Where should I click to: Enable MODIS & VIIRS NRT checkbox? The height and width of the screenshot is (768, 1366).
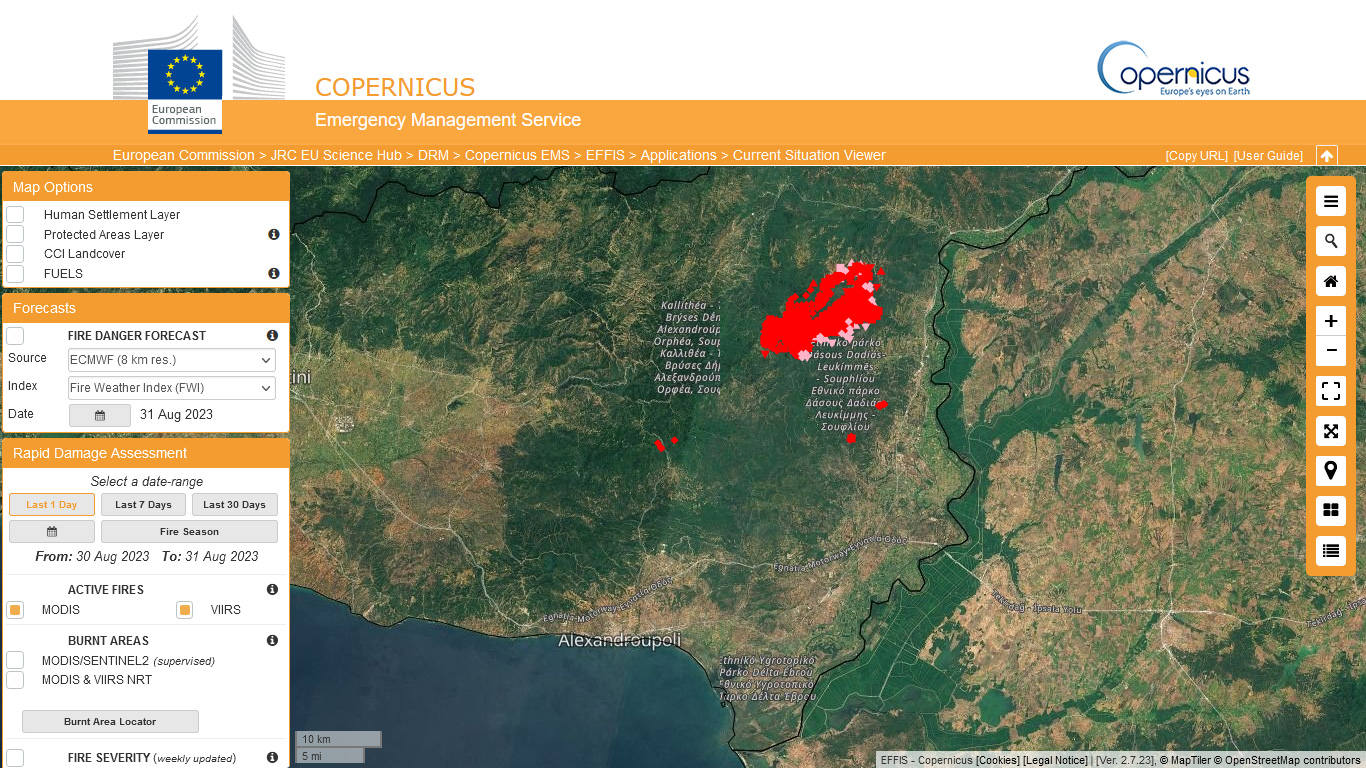(15, 680)
